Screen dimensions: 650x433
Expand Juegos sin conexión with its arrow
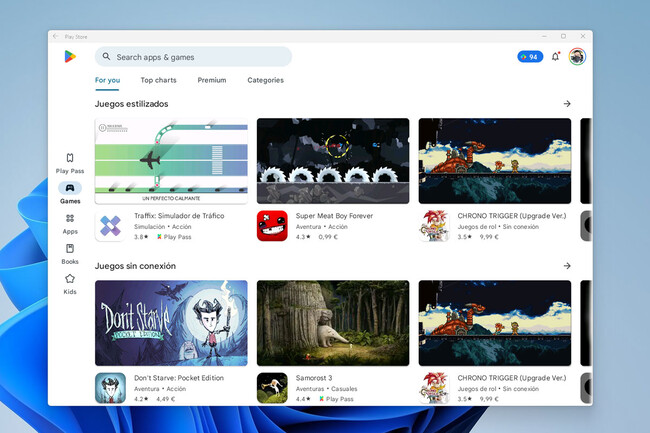pyautogui.click(x=567, y=266)
